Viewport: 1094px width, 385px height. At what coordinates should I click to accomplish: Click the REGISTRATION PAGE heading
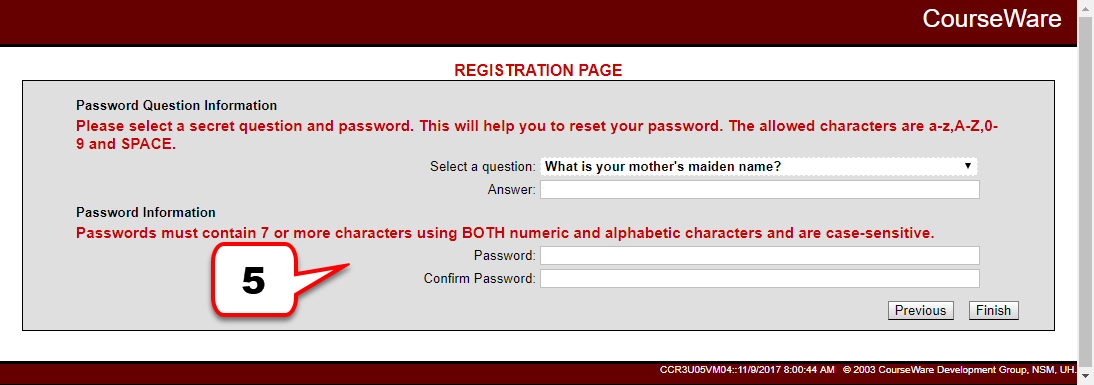click(538, 70)
